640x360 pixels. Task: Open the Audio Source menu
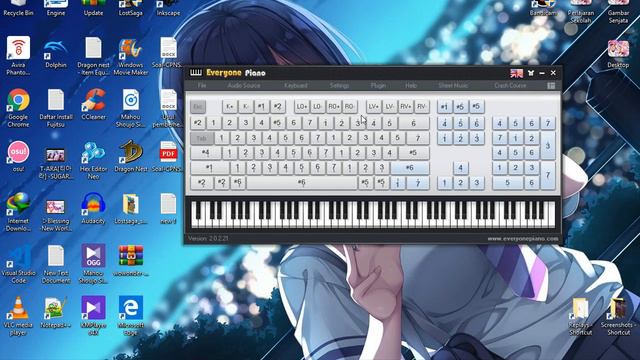[244, 86]
